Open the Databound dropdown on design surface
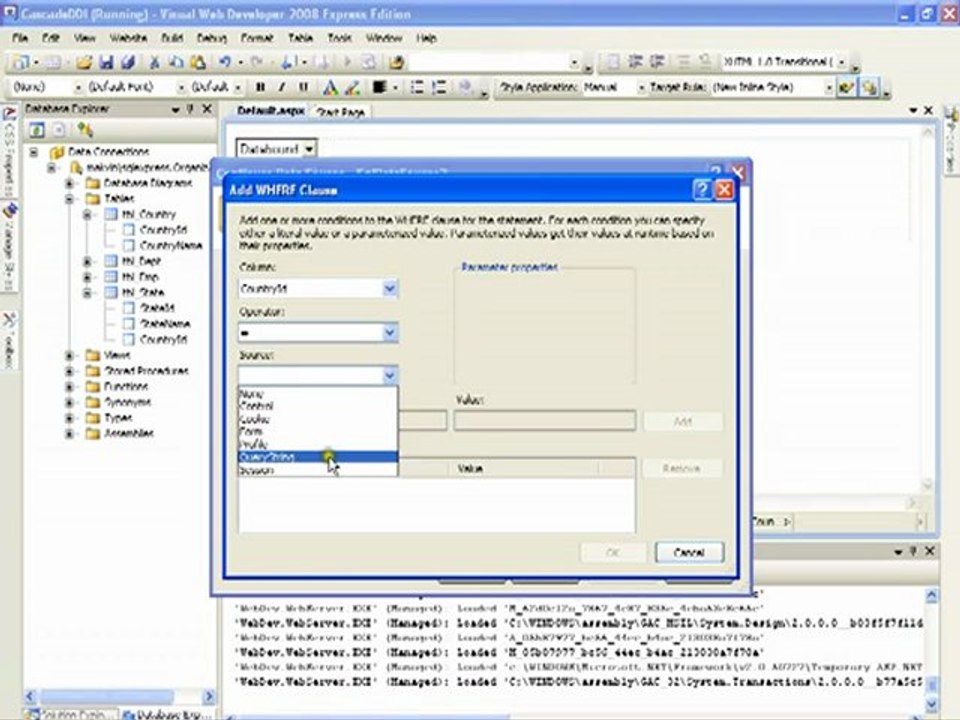The width and height of the screenshot is (960, 720). point(309,149)
